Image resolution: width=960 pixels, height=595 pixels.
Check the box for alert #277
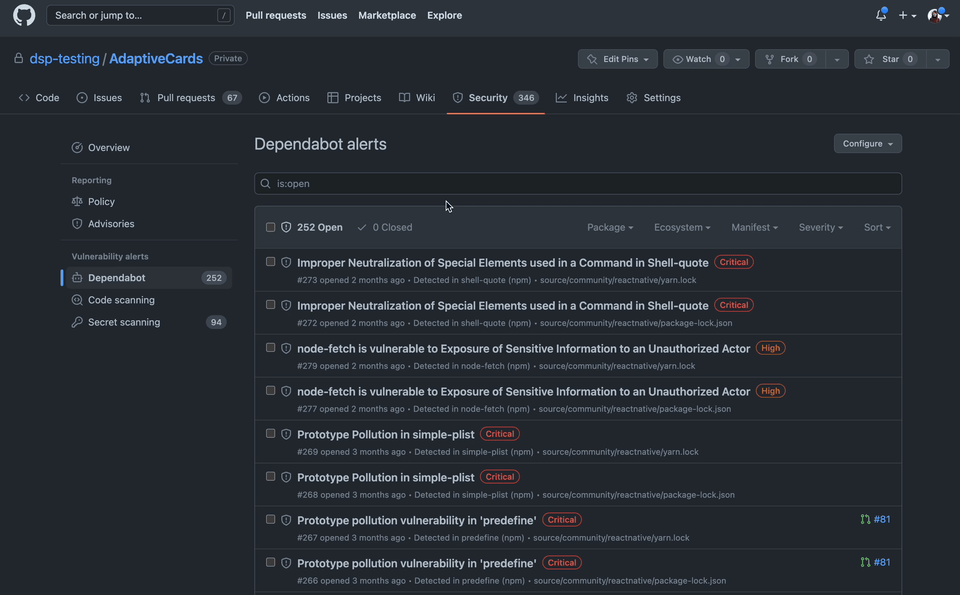tap(270, 390)
